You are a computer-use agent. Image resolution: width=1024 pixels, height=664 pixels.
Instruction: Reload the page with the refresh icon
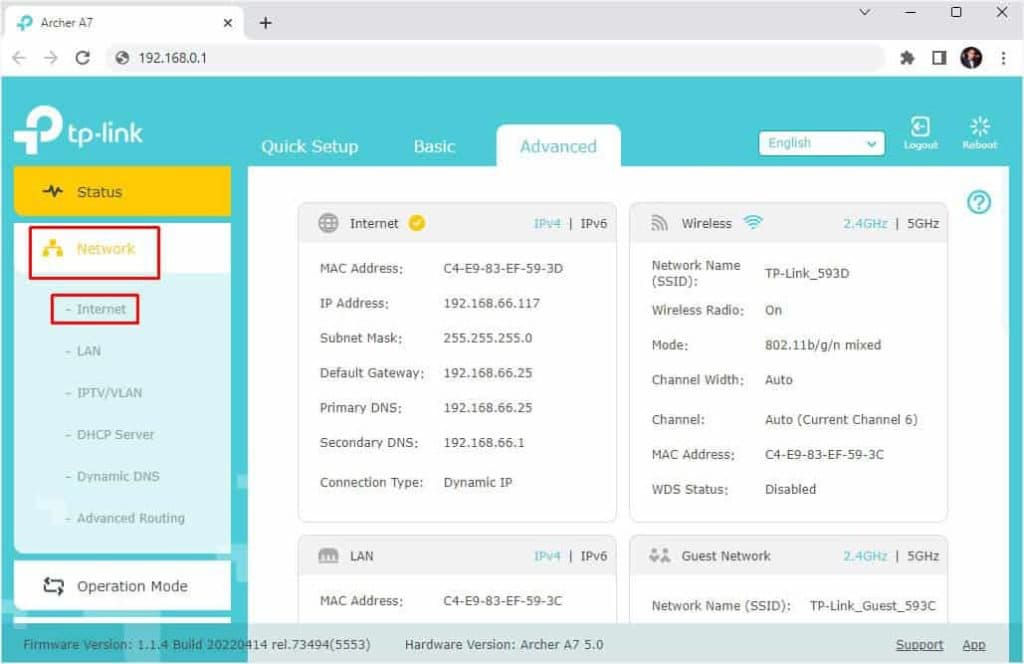(x=82, y=58)
